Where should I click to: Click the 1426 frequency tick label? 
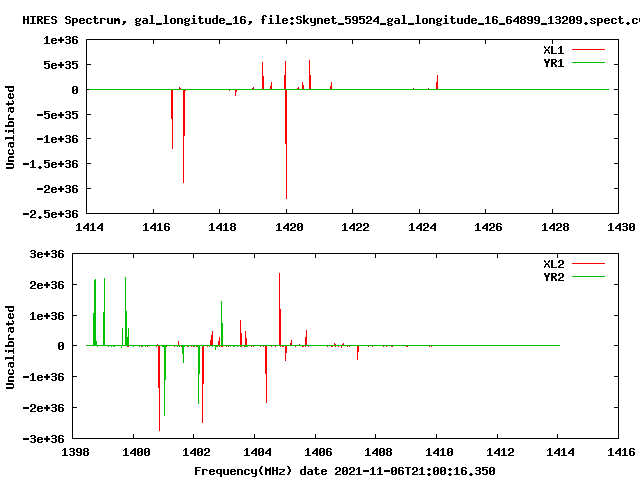(488, 227)
